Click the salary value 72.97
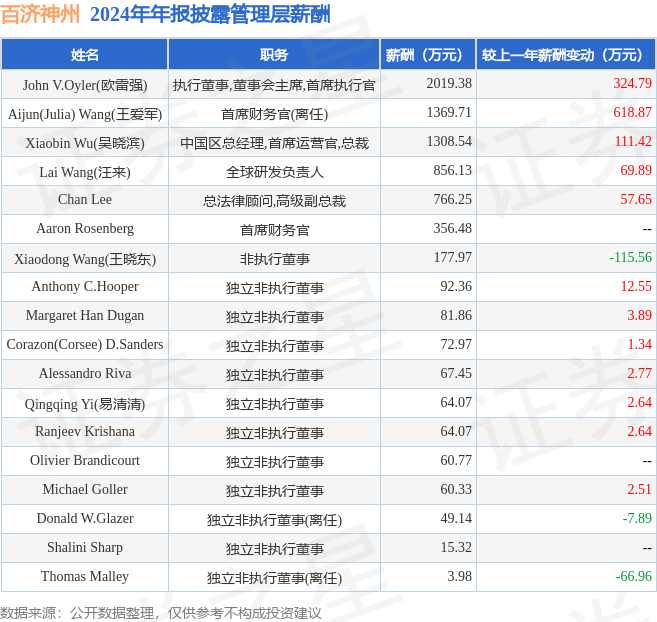 tap(456, 344)
